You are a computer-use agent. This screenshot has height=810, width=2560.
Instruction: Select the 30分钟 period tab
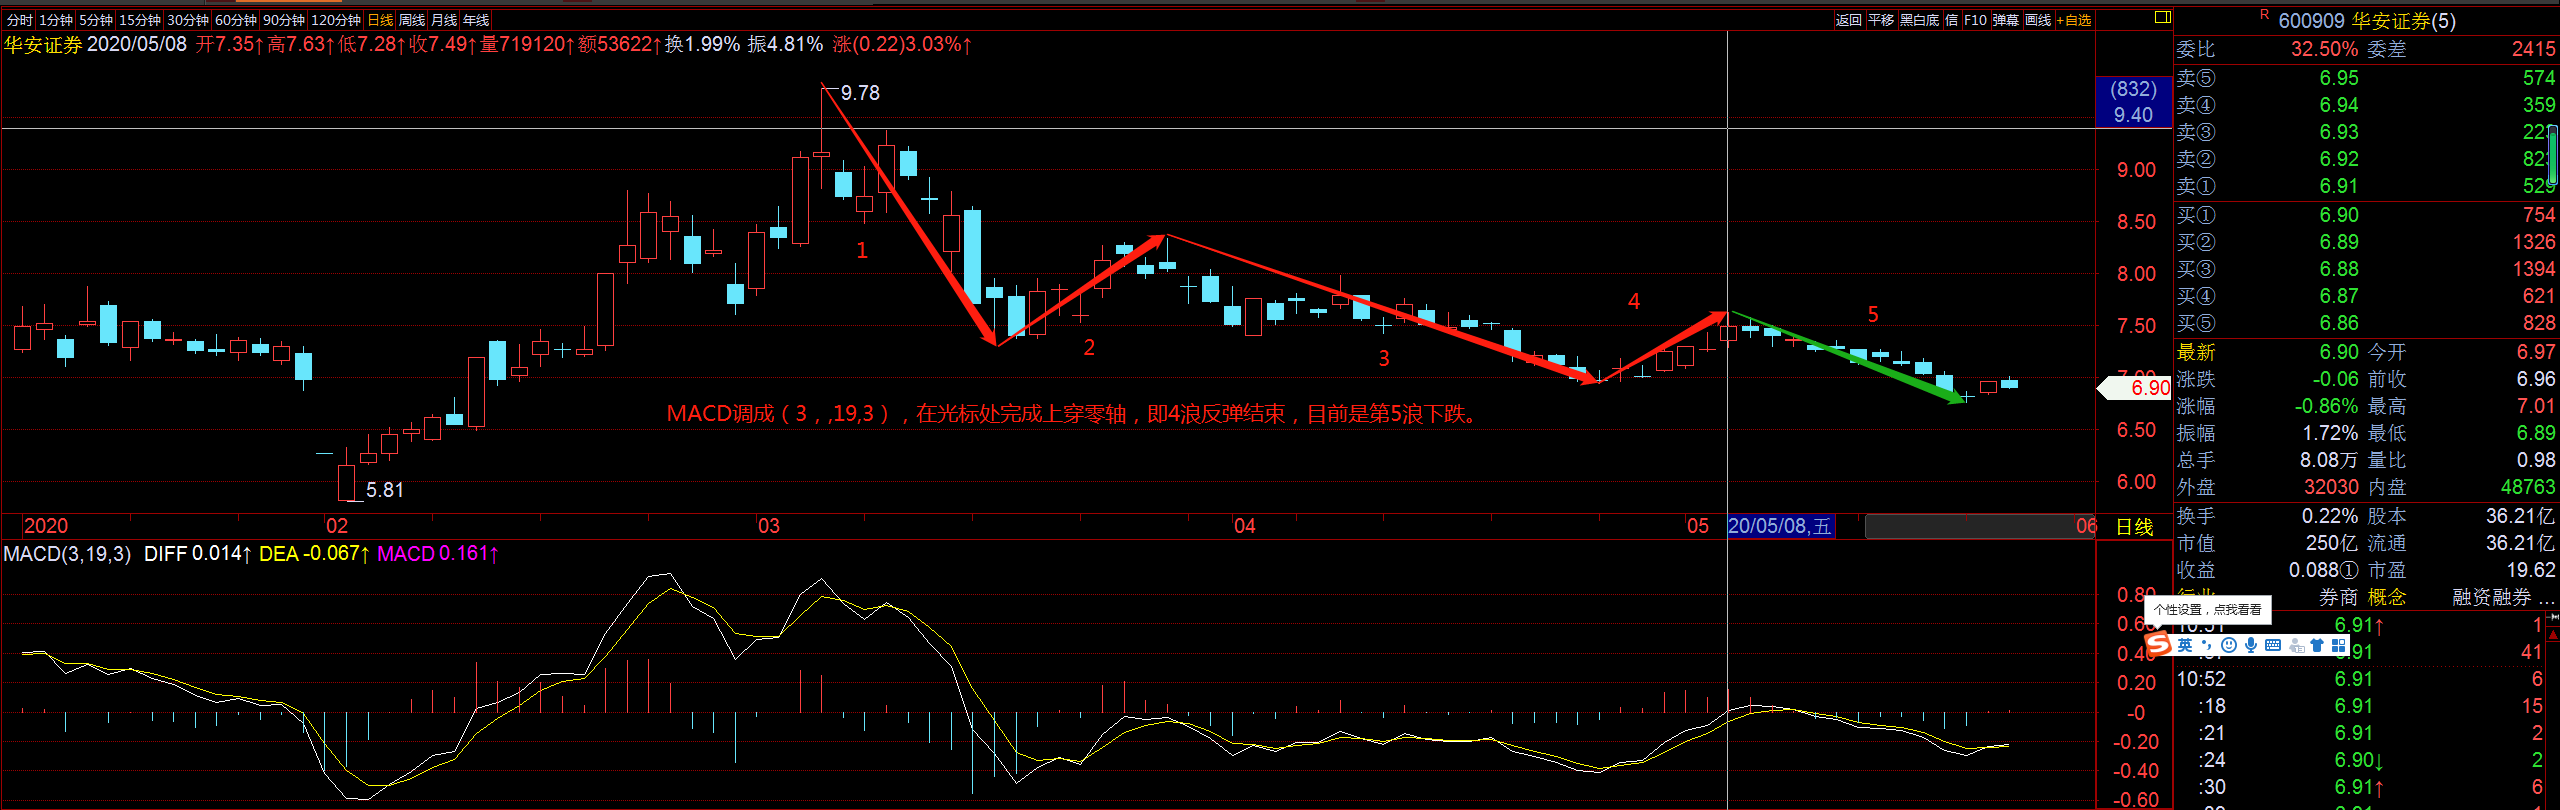coord(188,20)
